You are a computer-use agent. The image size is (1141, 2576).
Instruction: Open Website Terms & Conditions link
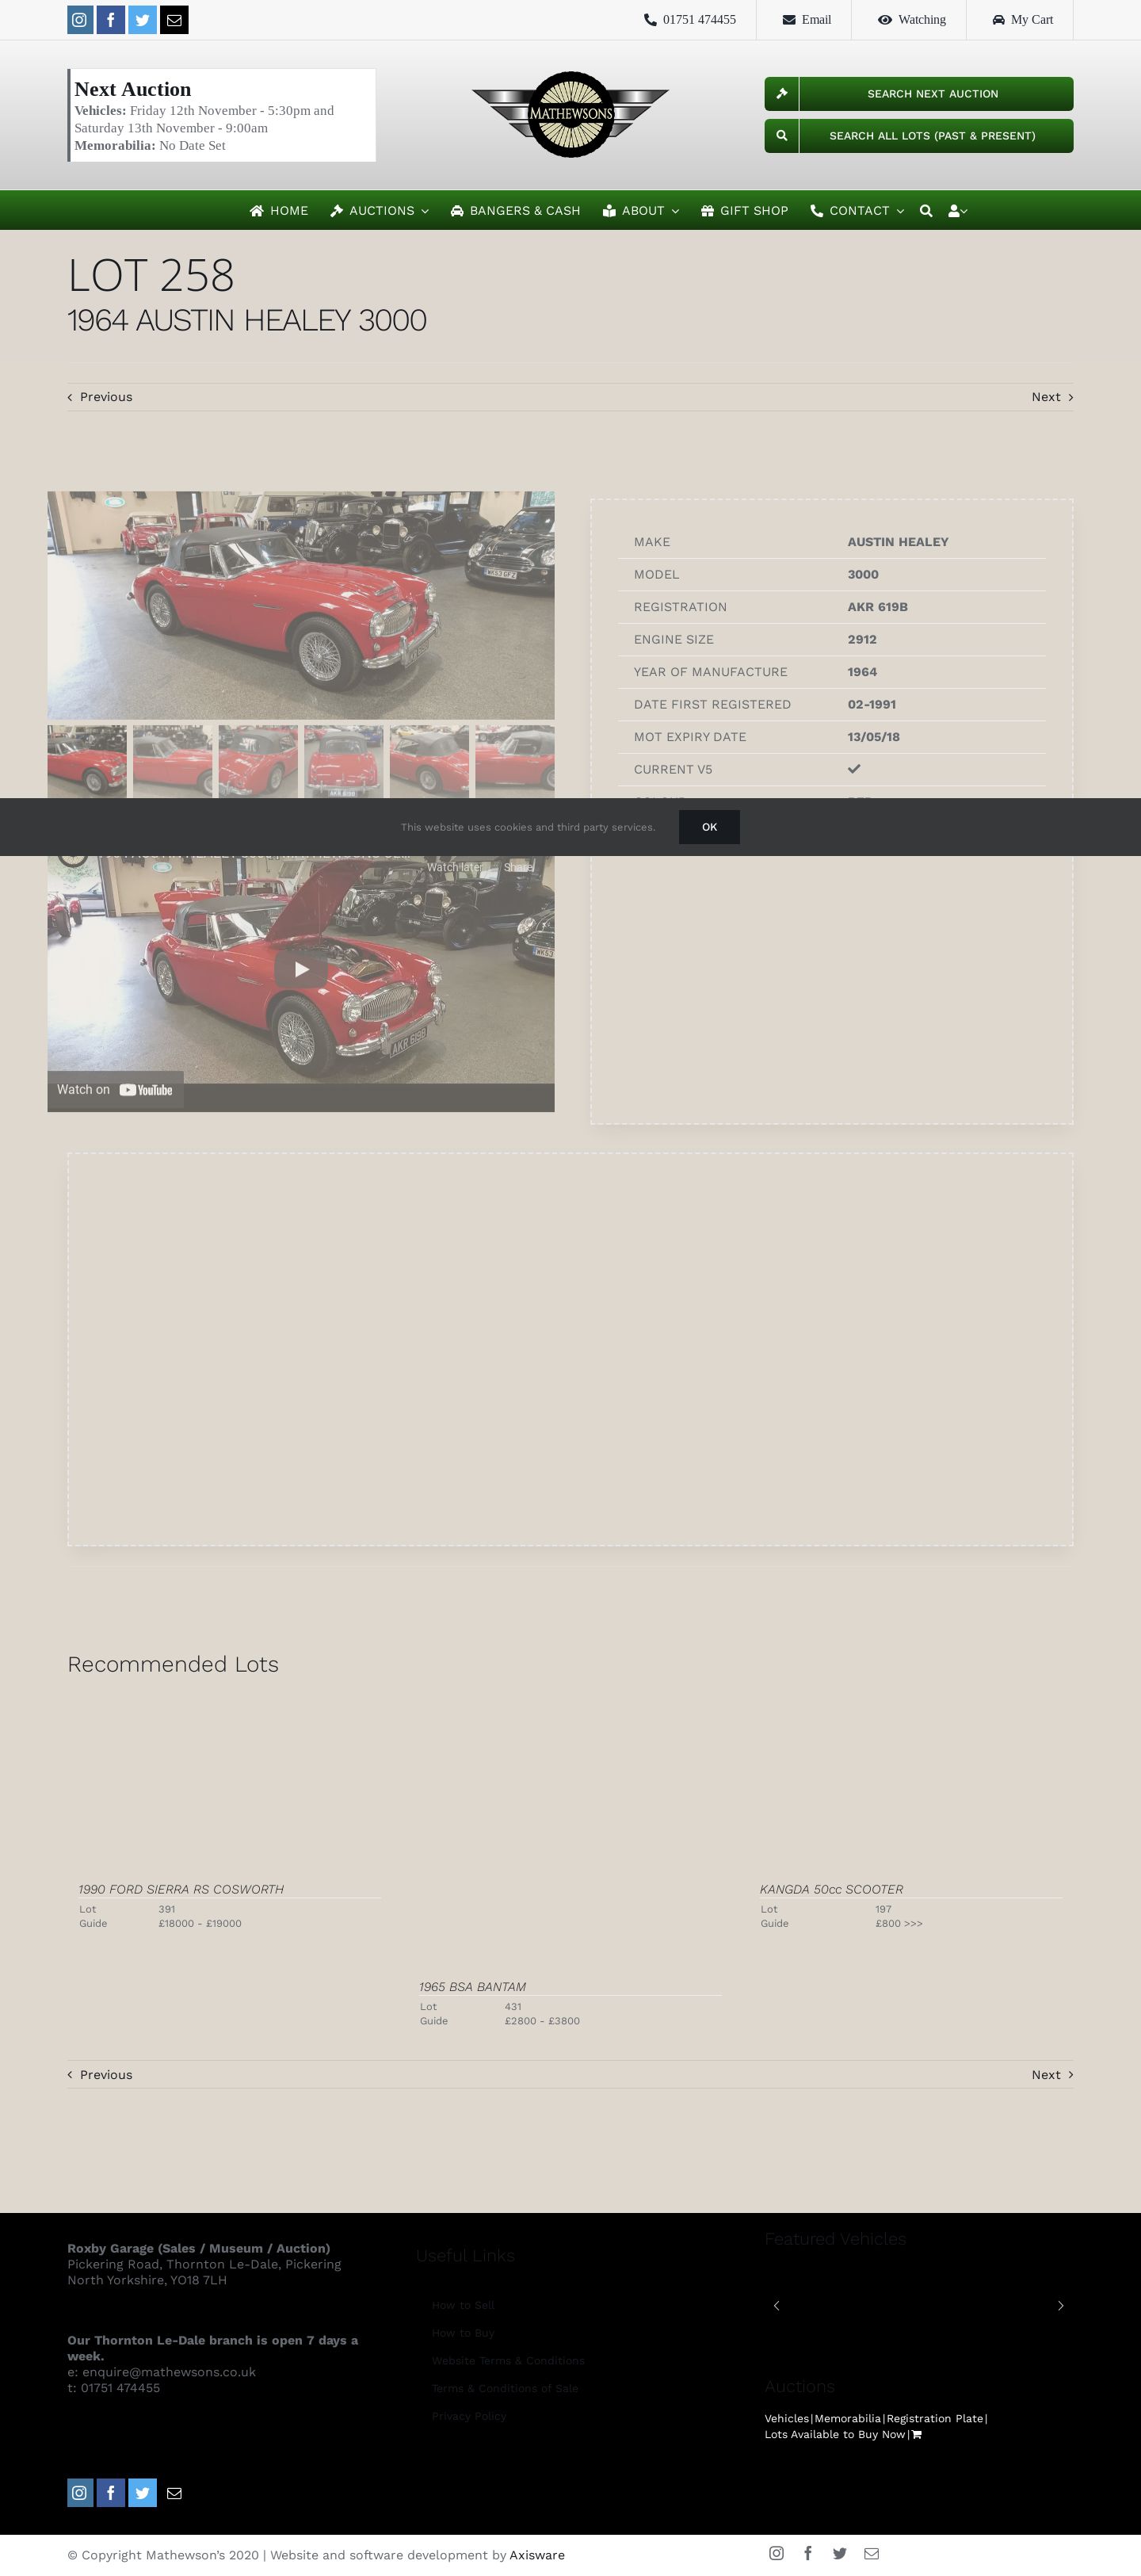pyautogui.click(x=508, y=2360)
